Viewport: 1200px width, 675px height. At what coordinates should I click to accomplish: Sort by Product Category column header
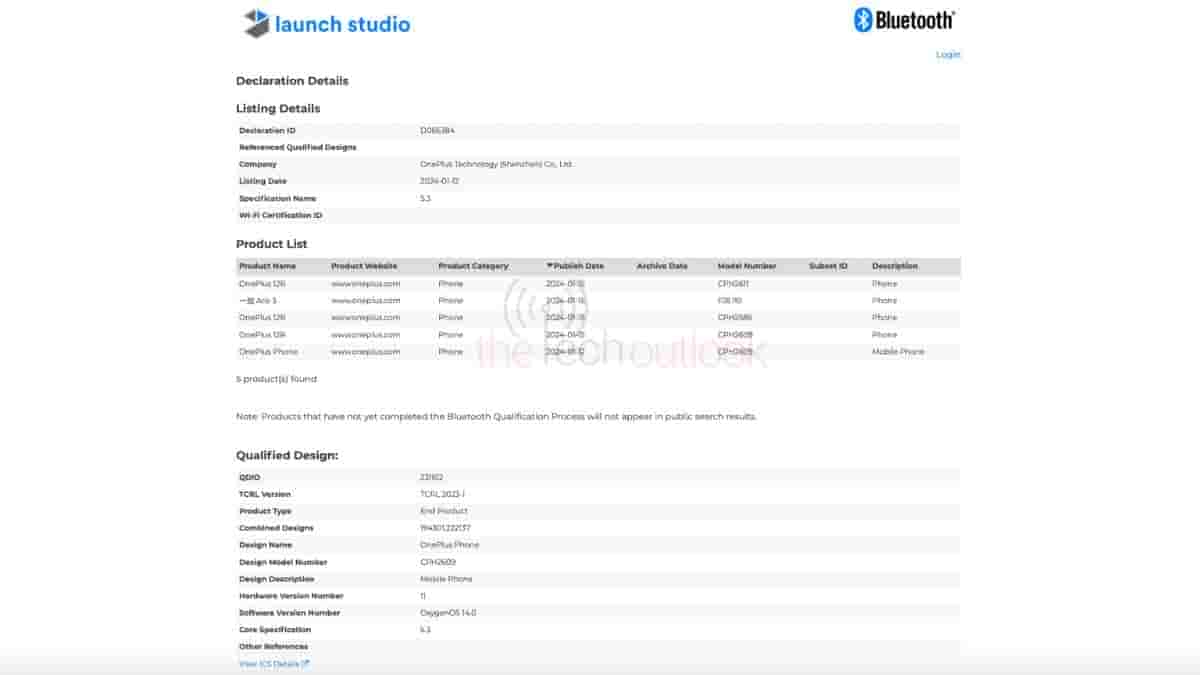click(473, 266)
